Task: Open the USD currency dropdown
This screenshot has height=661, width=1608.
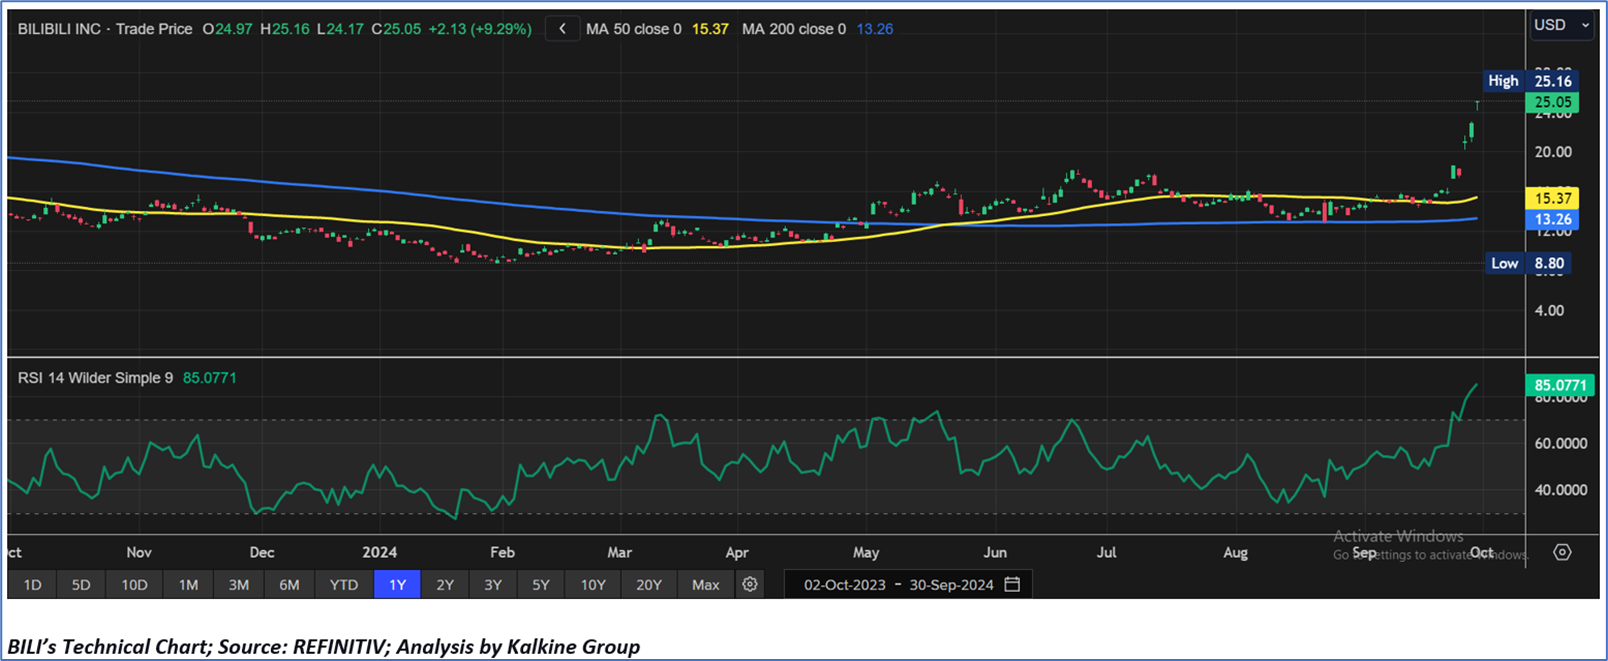Action: point(1560,25)
